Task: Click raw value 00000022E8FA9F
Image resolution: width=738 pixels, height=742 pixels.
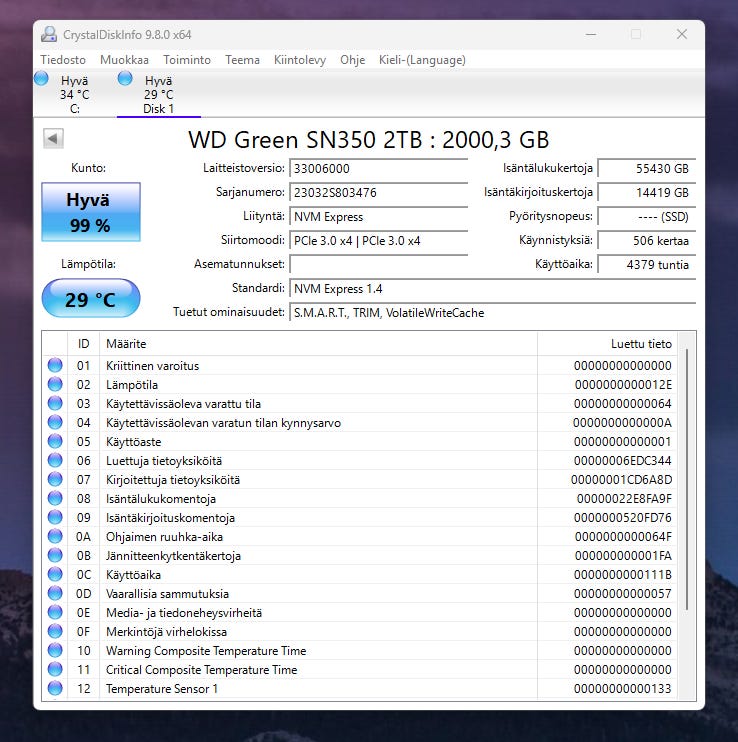Action: click(624, 498)
